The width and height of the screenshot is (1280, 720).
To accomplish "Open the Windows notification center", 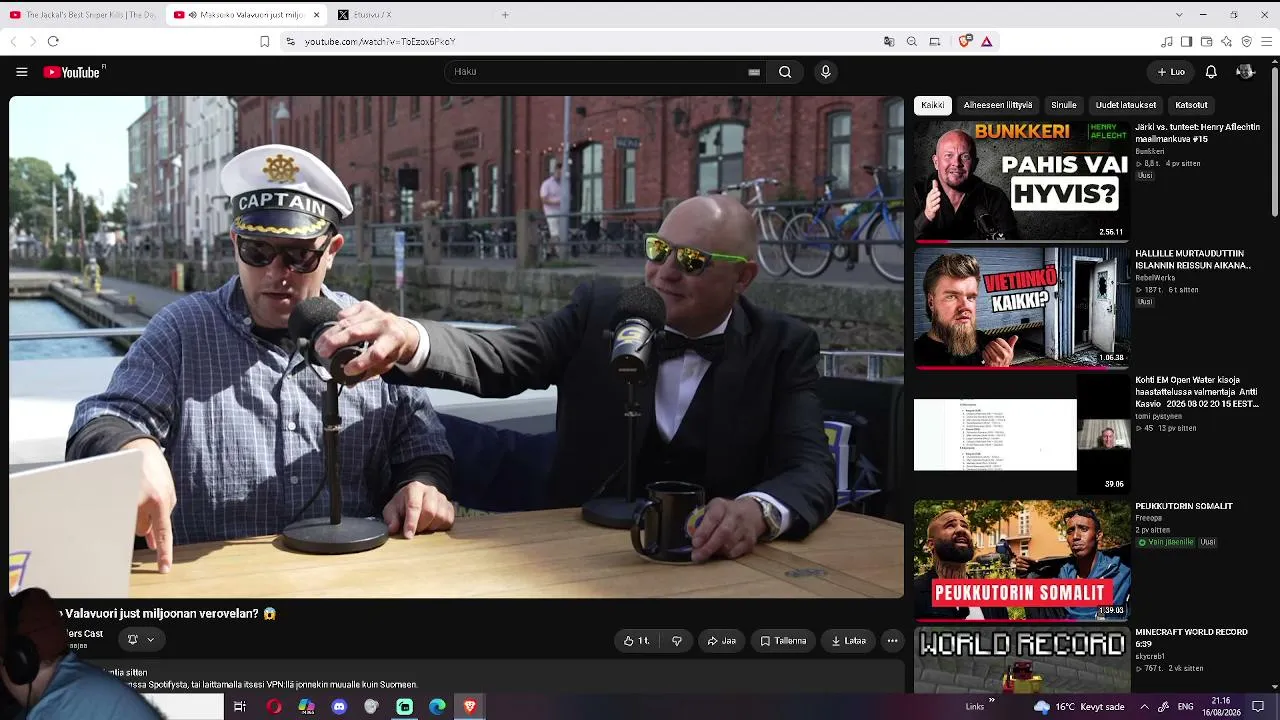I will (x=1258, y=707).
